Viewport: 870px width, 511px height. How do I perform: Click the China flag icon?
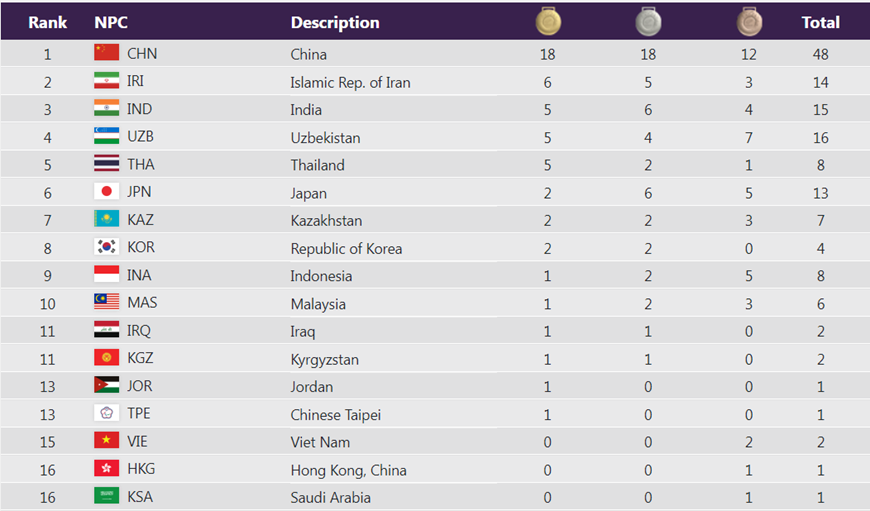107,53
